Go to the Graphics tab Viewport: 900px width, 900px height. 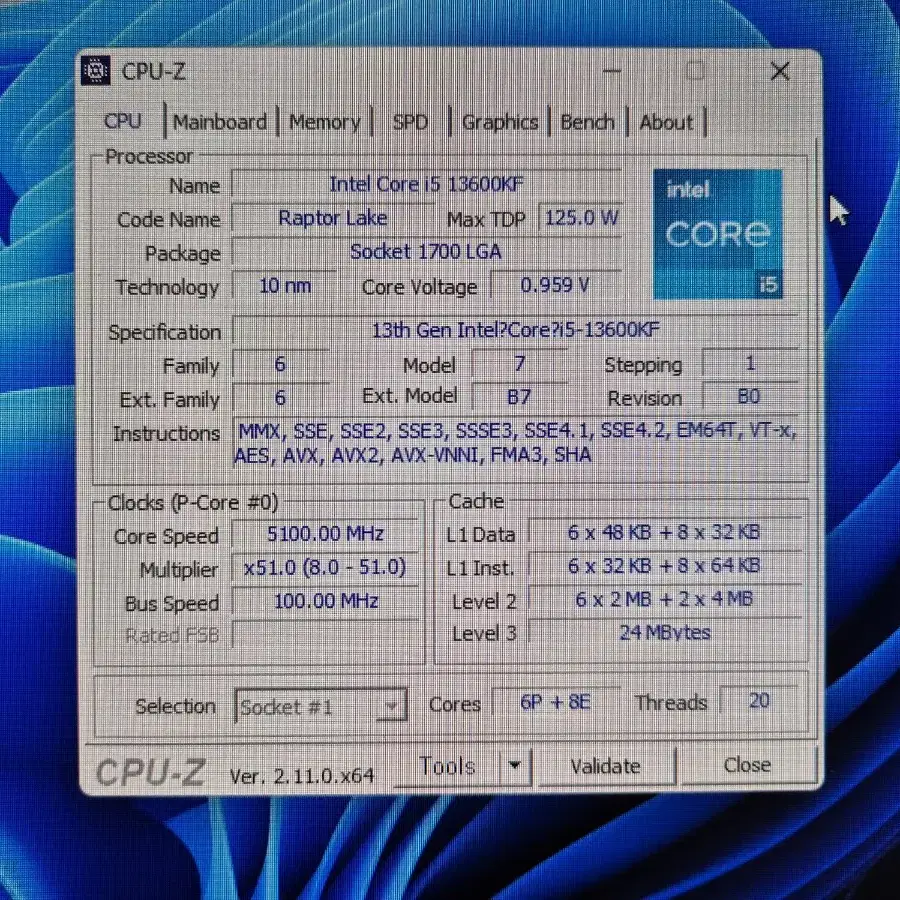coord(500,122)
